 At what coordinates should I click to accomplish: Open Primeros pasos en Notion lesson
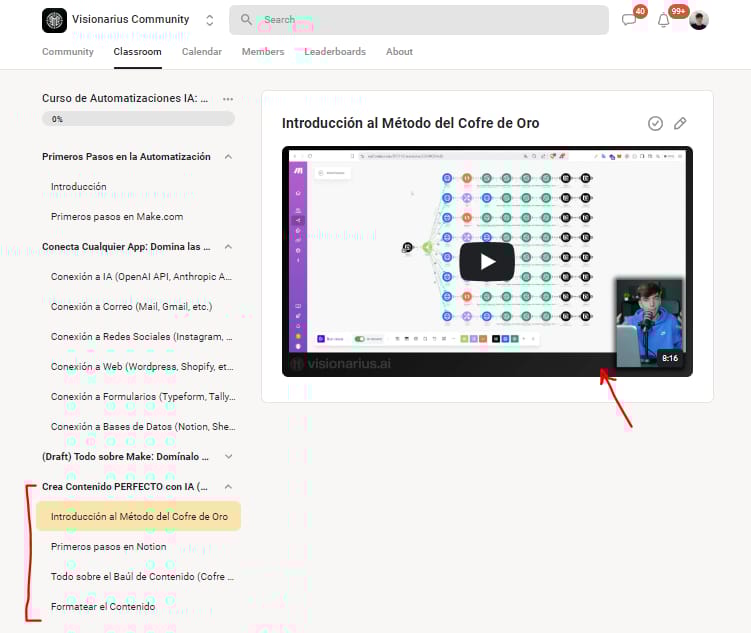[108, 547]
